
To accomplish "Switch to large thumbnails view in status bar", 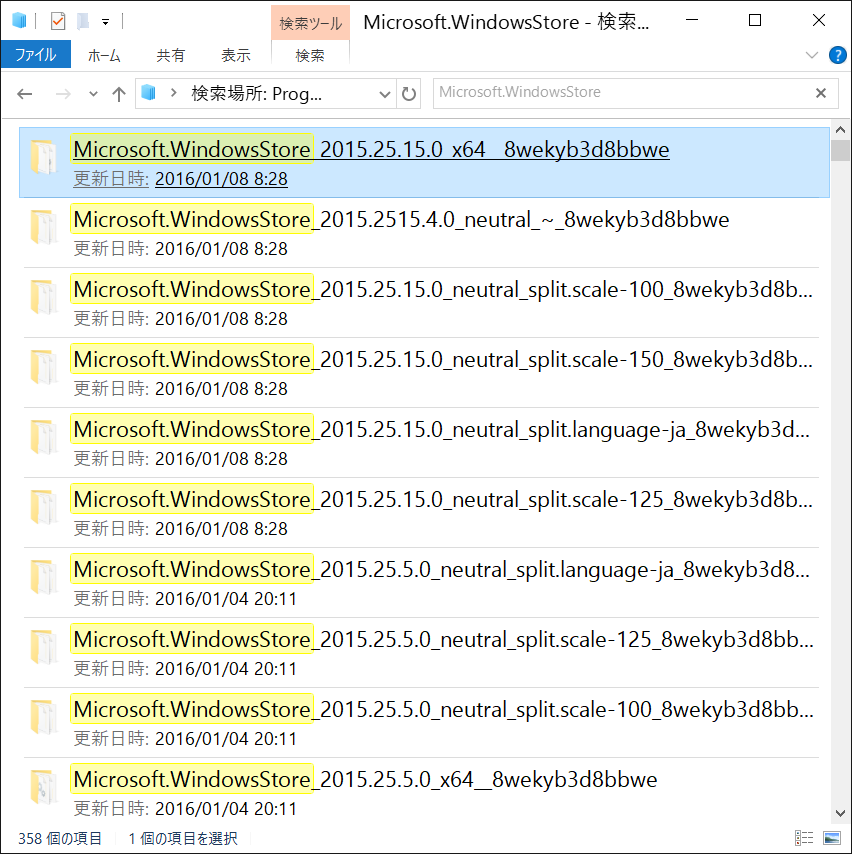I will click(832, 838).
